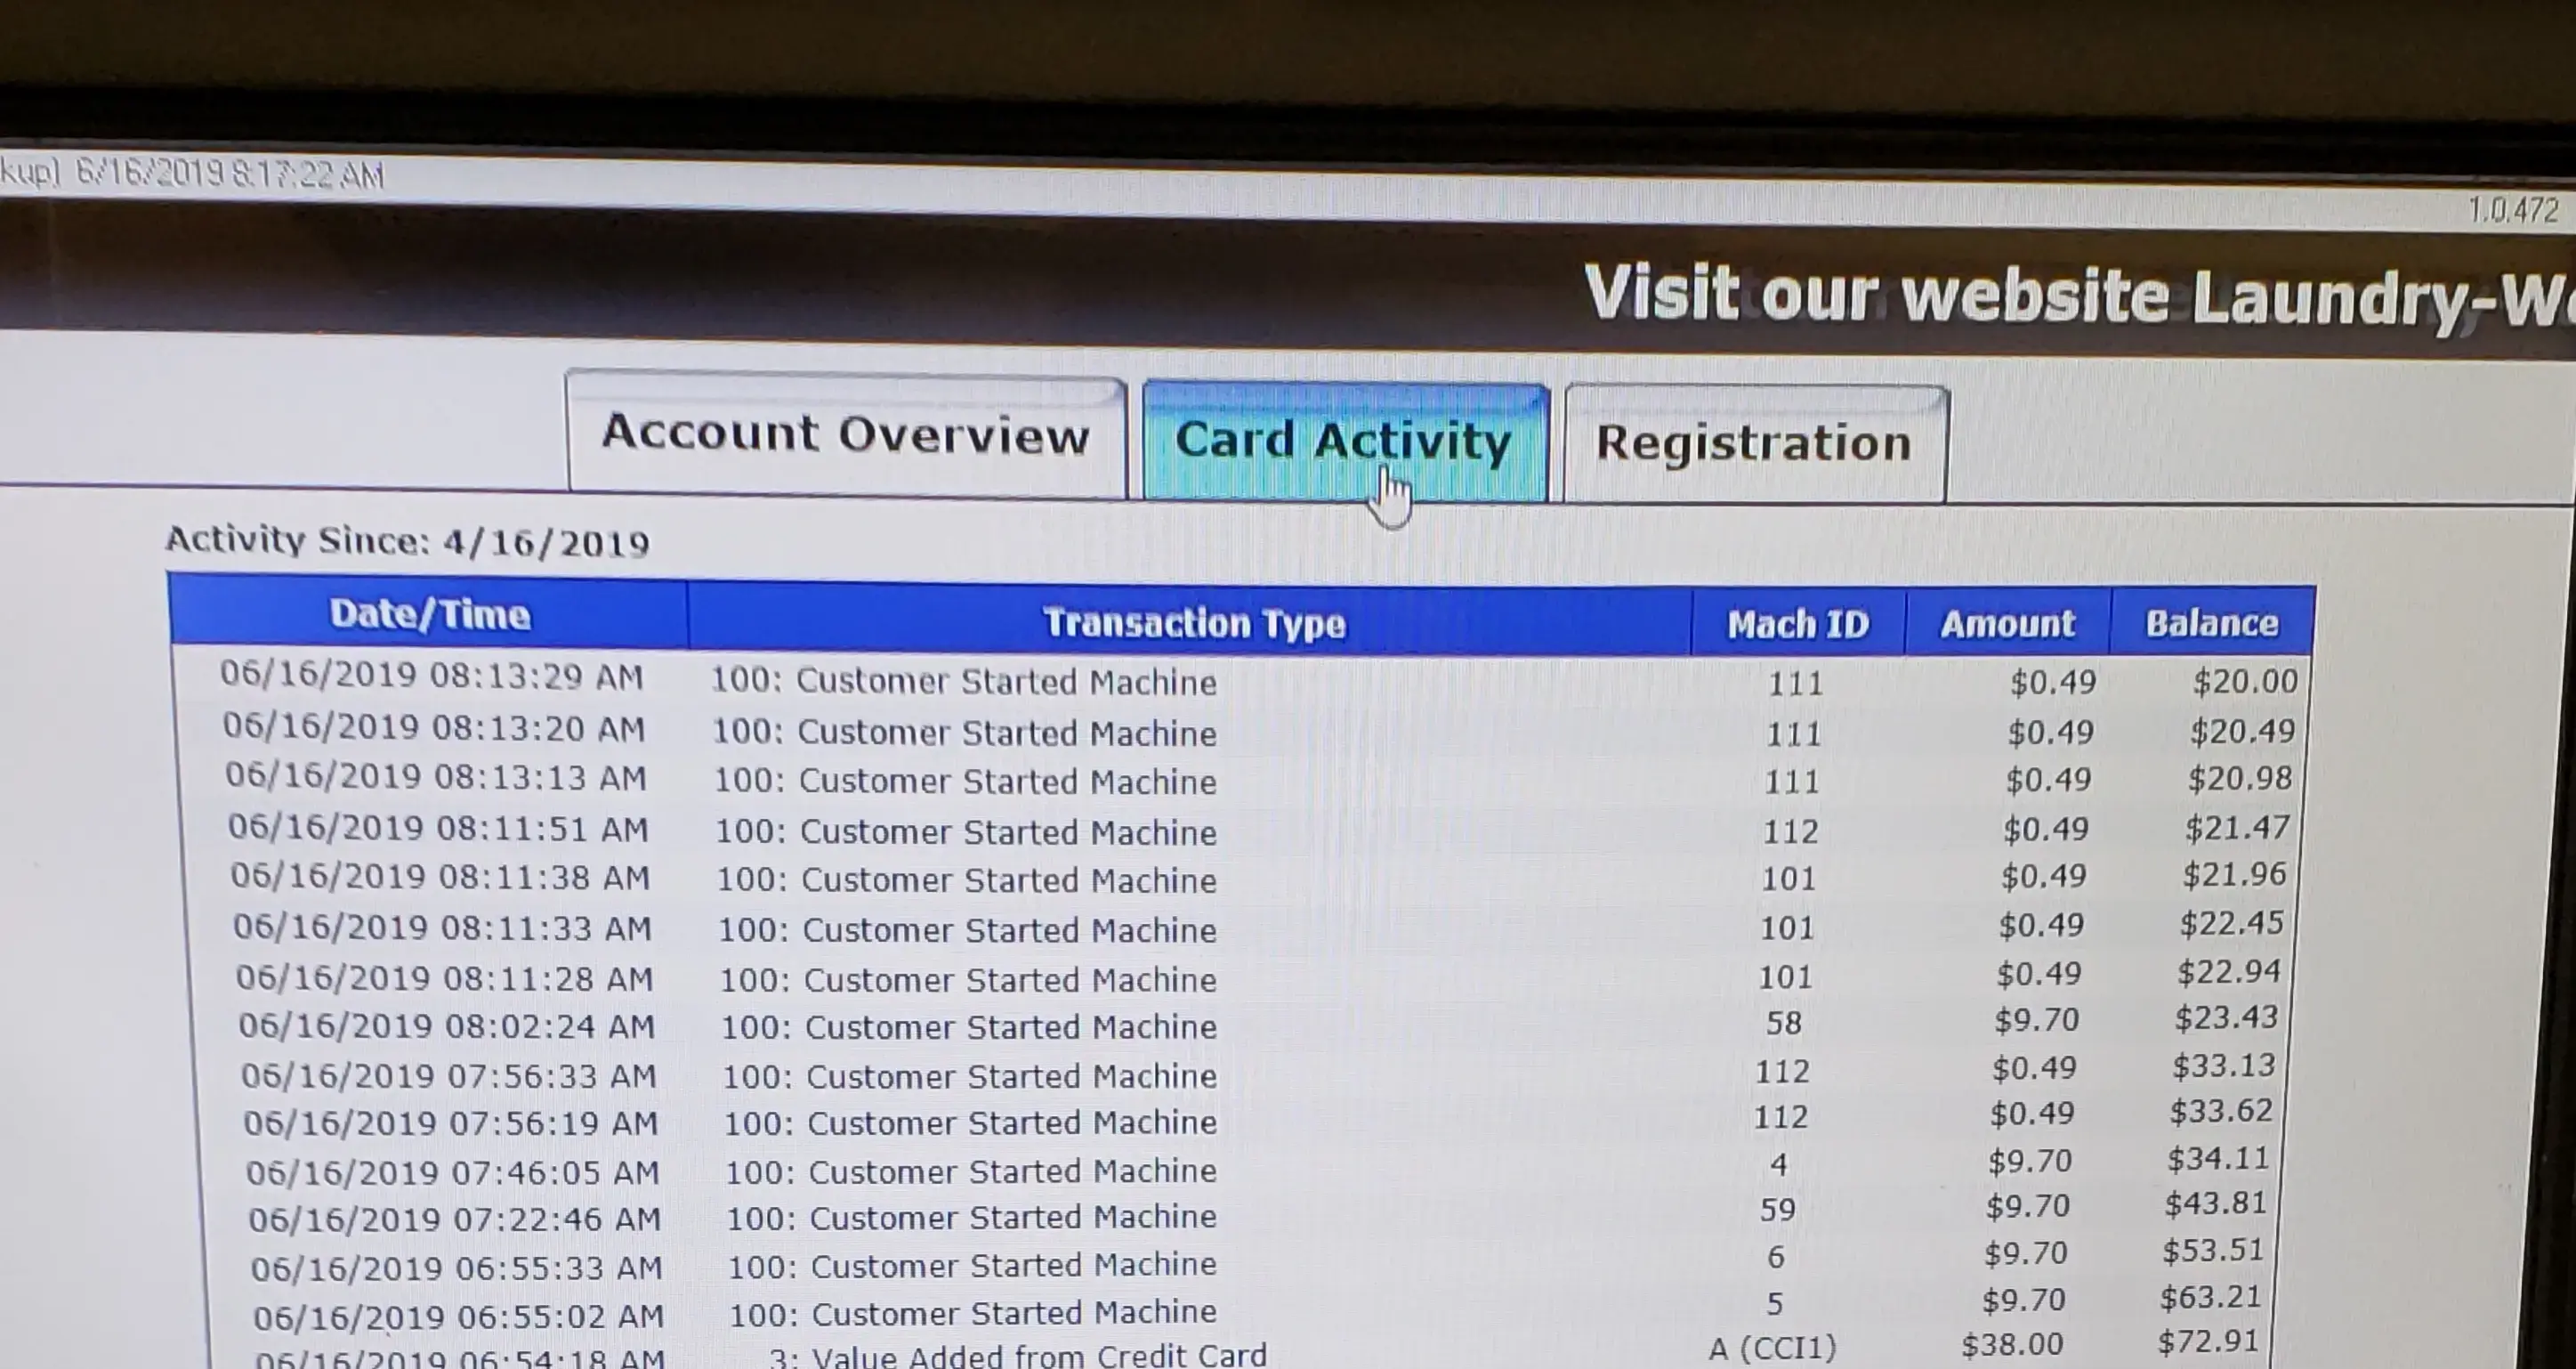Select the 08:02:24 AM machine 58 row
2576x1369 pixels.
[968, 1027]
